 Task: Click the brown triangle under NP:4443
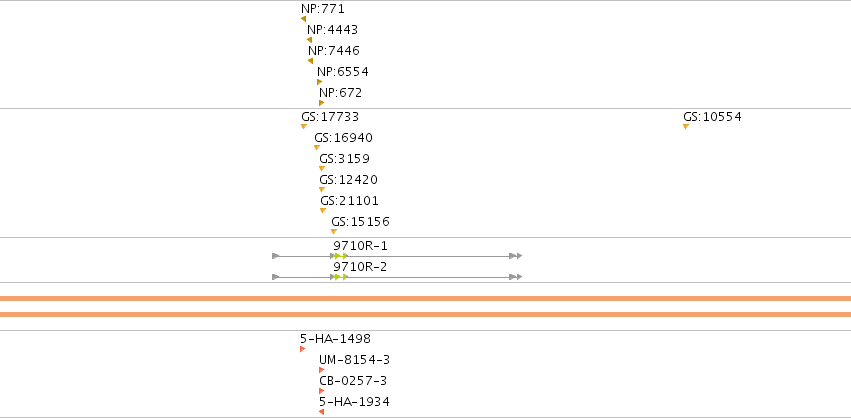coord(309,40)
